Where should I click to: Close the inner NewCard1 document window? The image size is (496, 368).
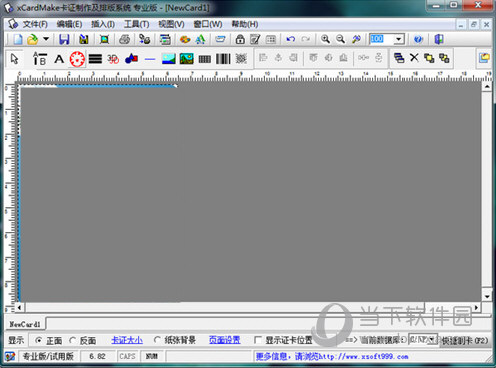click(x=486, y=24)
